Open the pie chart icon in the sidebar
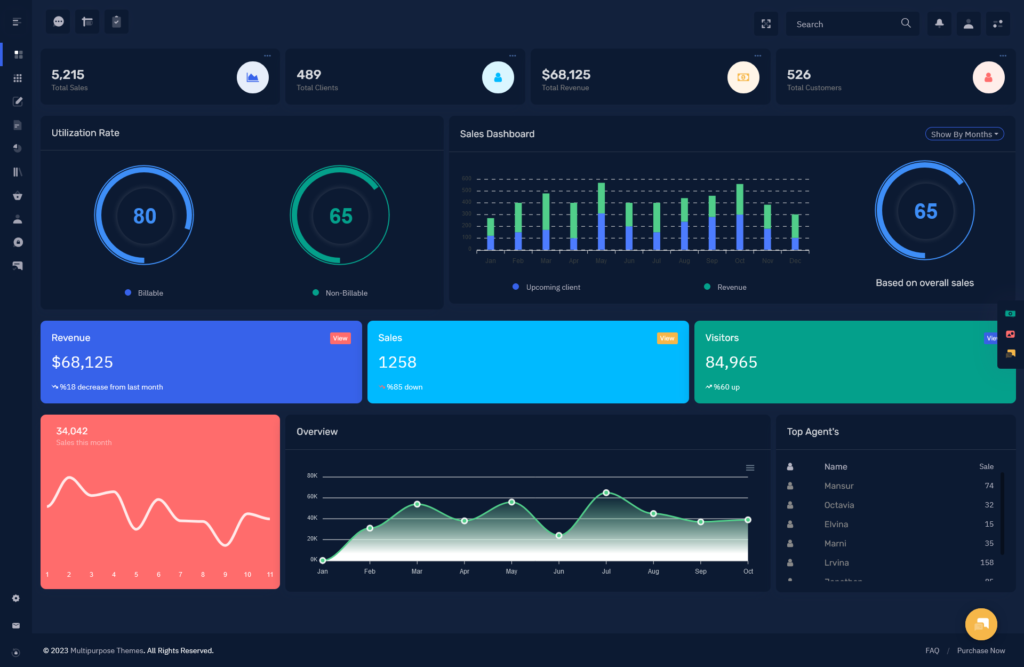 (18, 148)
